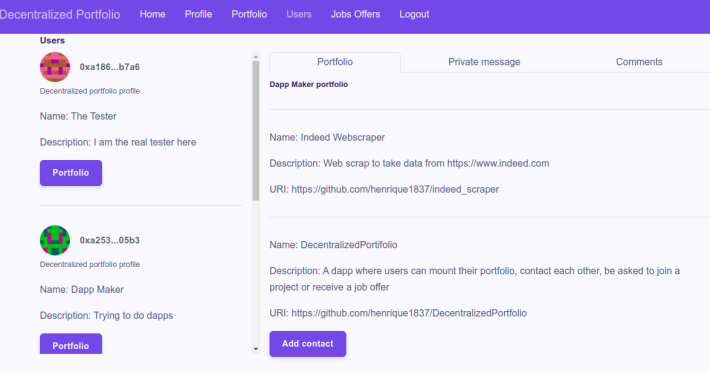This screenshot has height=372, width=710.
Task: Click the scrollbar up arrow in users list
Action: [x=256, y=57]
